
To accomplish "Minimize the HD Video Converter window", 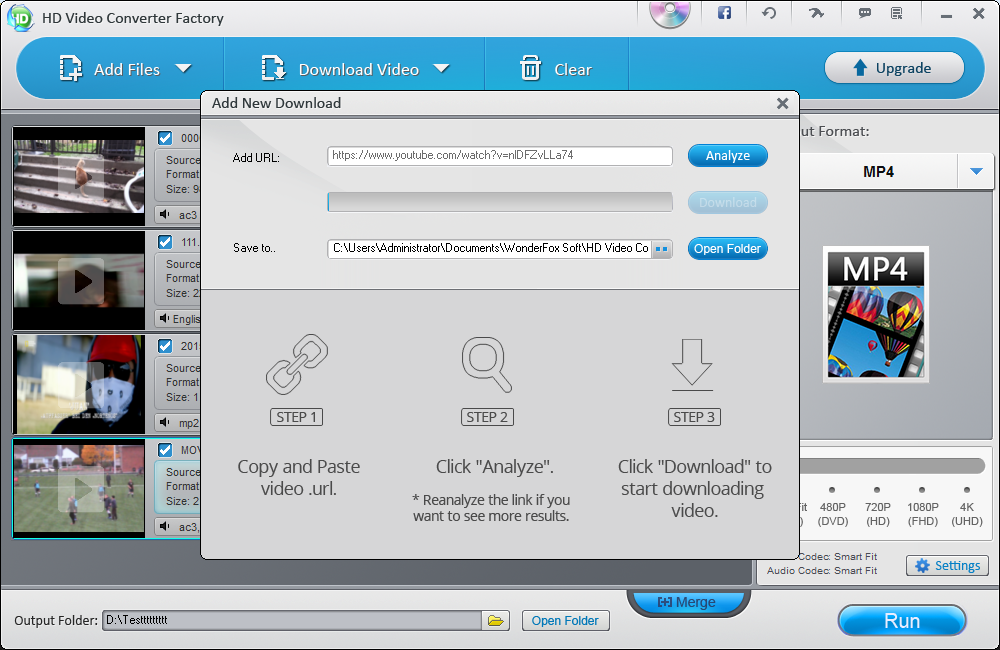I will click(946, 14).
